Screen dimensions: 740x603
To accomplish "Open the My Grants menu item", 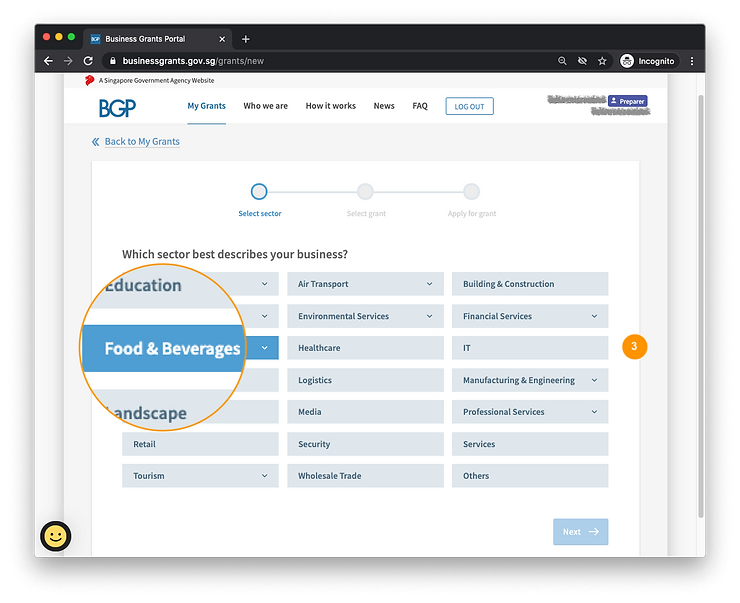I will click(206, 106).
